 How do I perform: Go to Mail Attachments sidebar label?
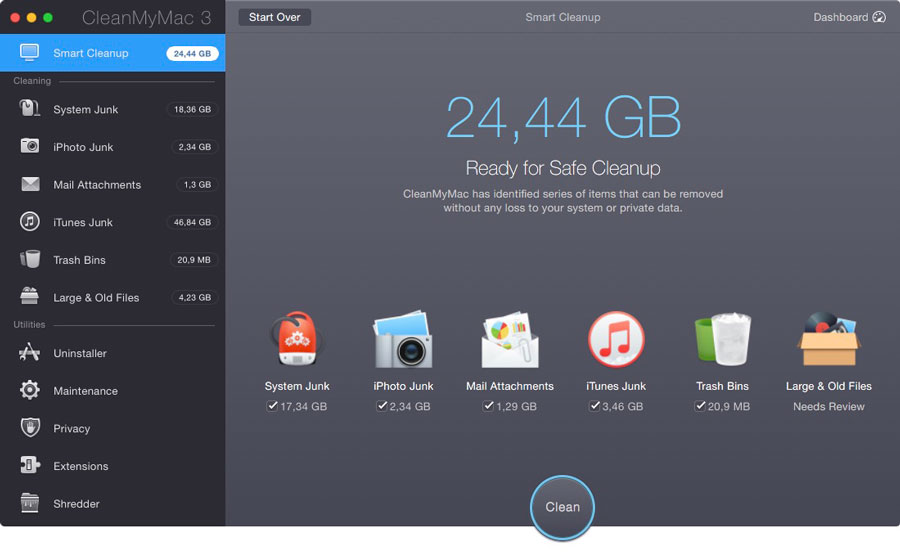pyautogui.click(x=97, y=185)
